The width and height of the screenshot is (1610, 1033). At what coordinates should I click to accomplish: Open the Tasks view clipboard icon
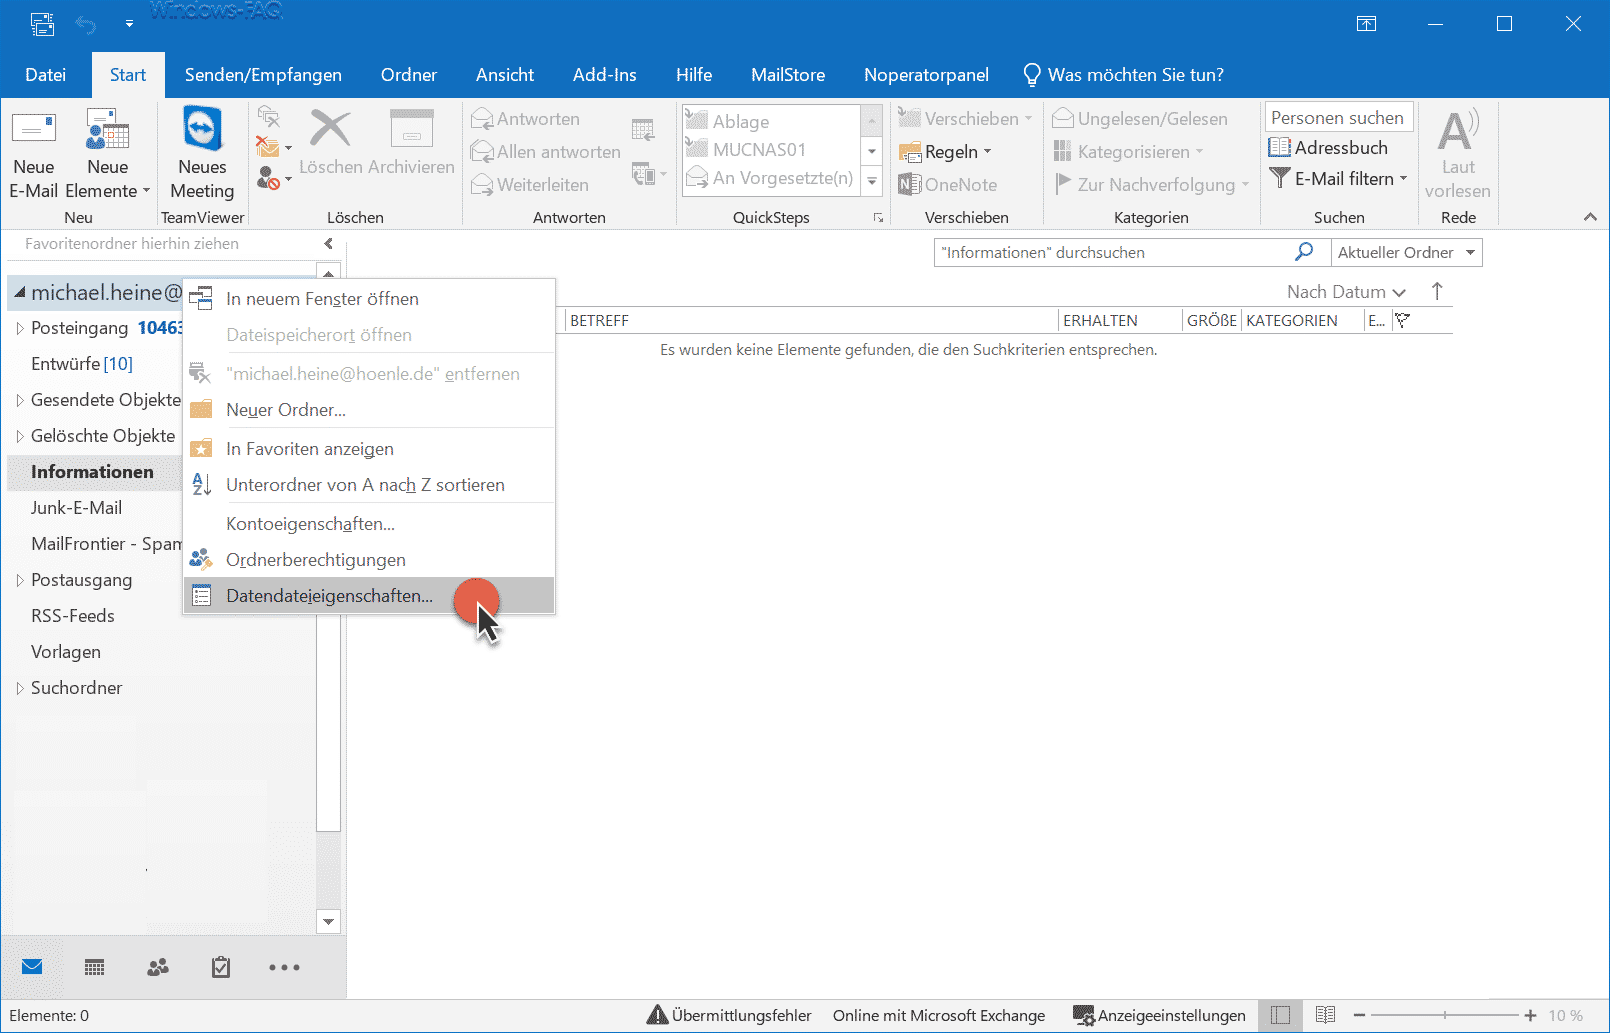(221, 967)
